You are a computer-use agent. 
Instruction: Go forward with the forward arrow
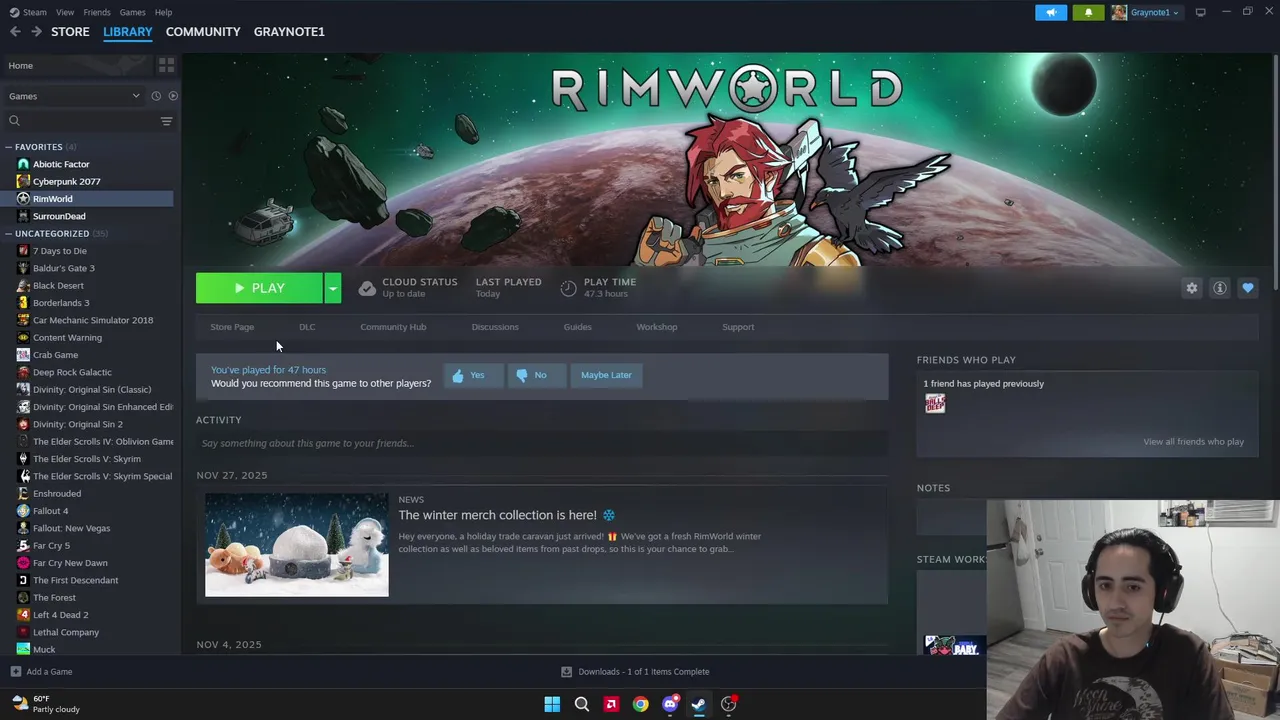[36, 32]
